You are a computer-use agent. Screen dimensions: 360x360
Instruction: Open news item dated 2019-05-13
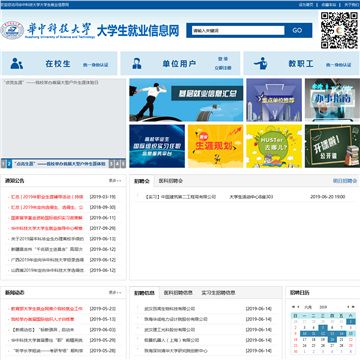pyautogui.click(x=43, y=319)
